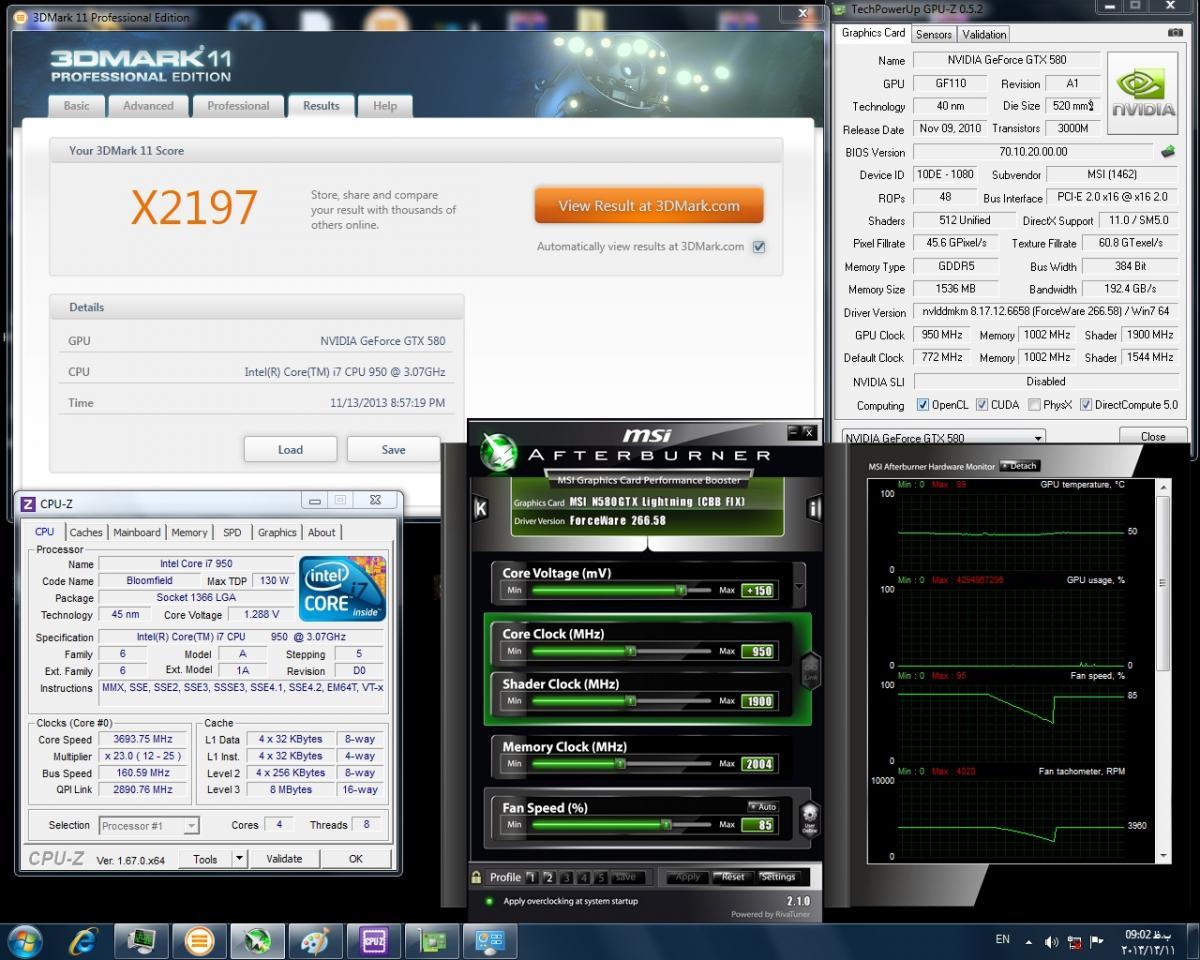Image resolution: width=1200 pixels, height=960 pixels.
Task: Click the volume speaker tray icon
Action: point(1052,941)
